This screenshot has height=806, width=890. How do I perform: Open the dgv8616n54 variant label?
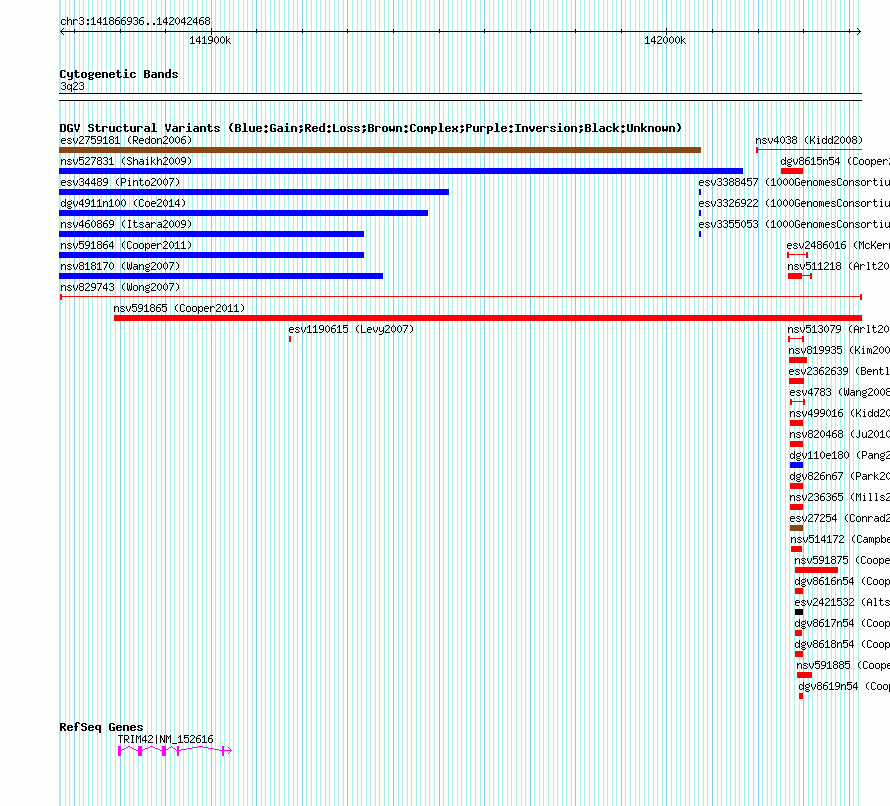[842, 581]
